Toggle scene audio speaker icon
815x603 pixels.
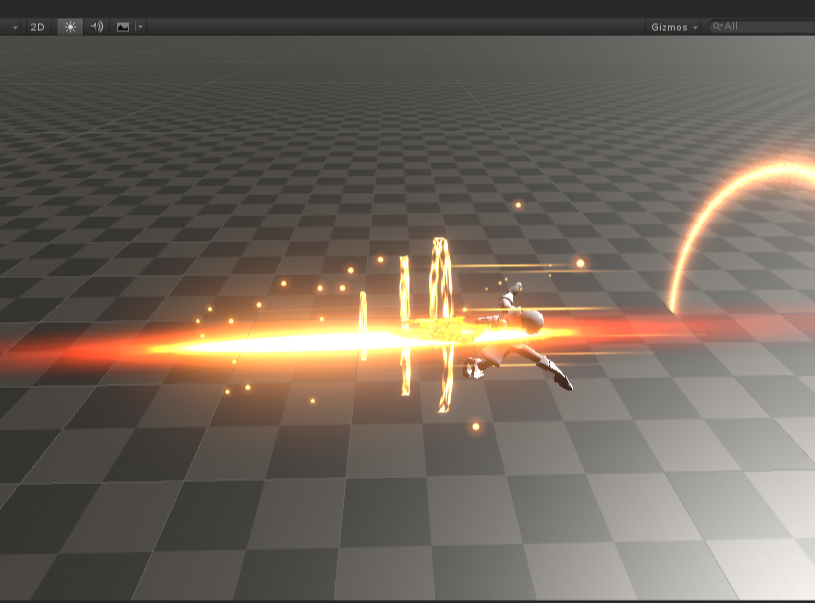[x=97, y=27]
